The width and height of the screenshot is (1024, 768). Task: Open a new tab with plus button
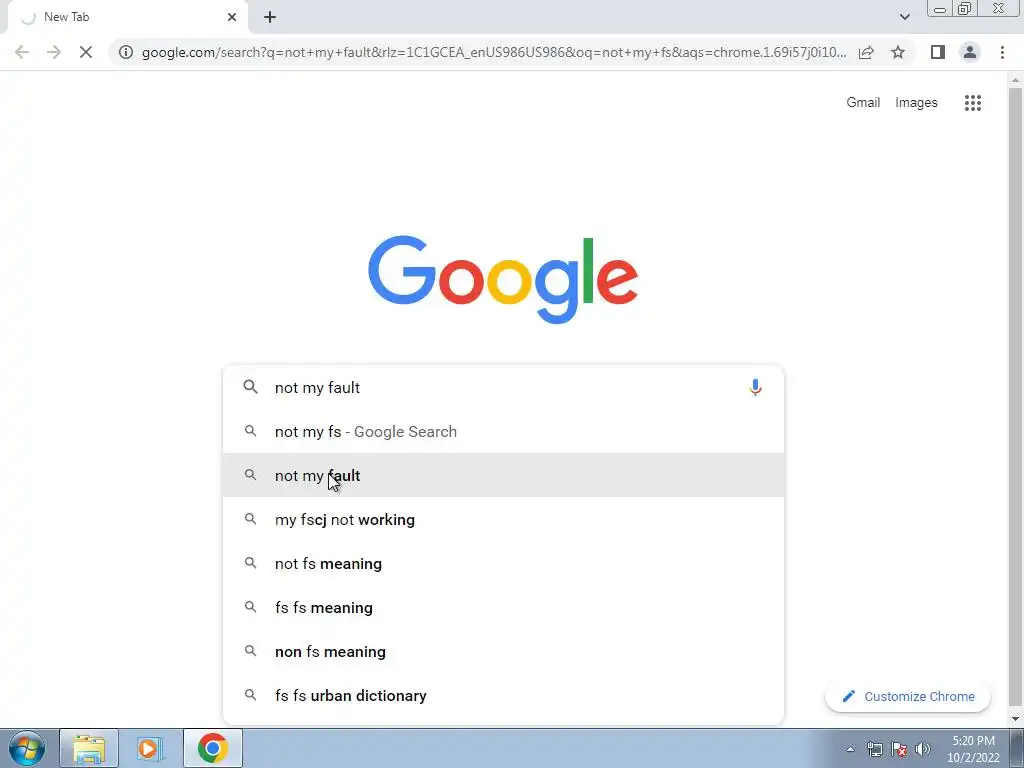(270, 17)
